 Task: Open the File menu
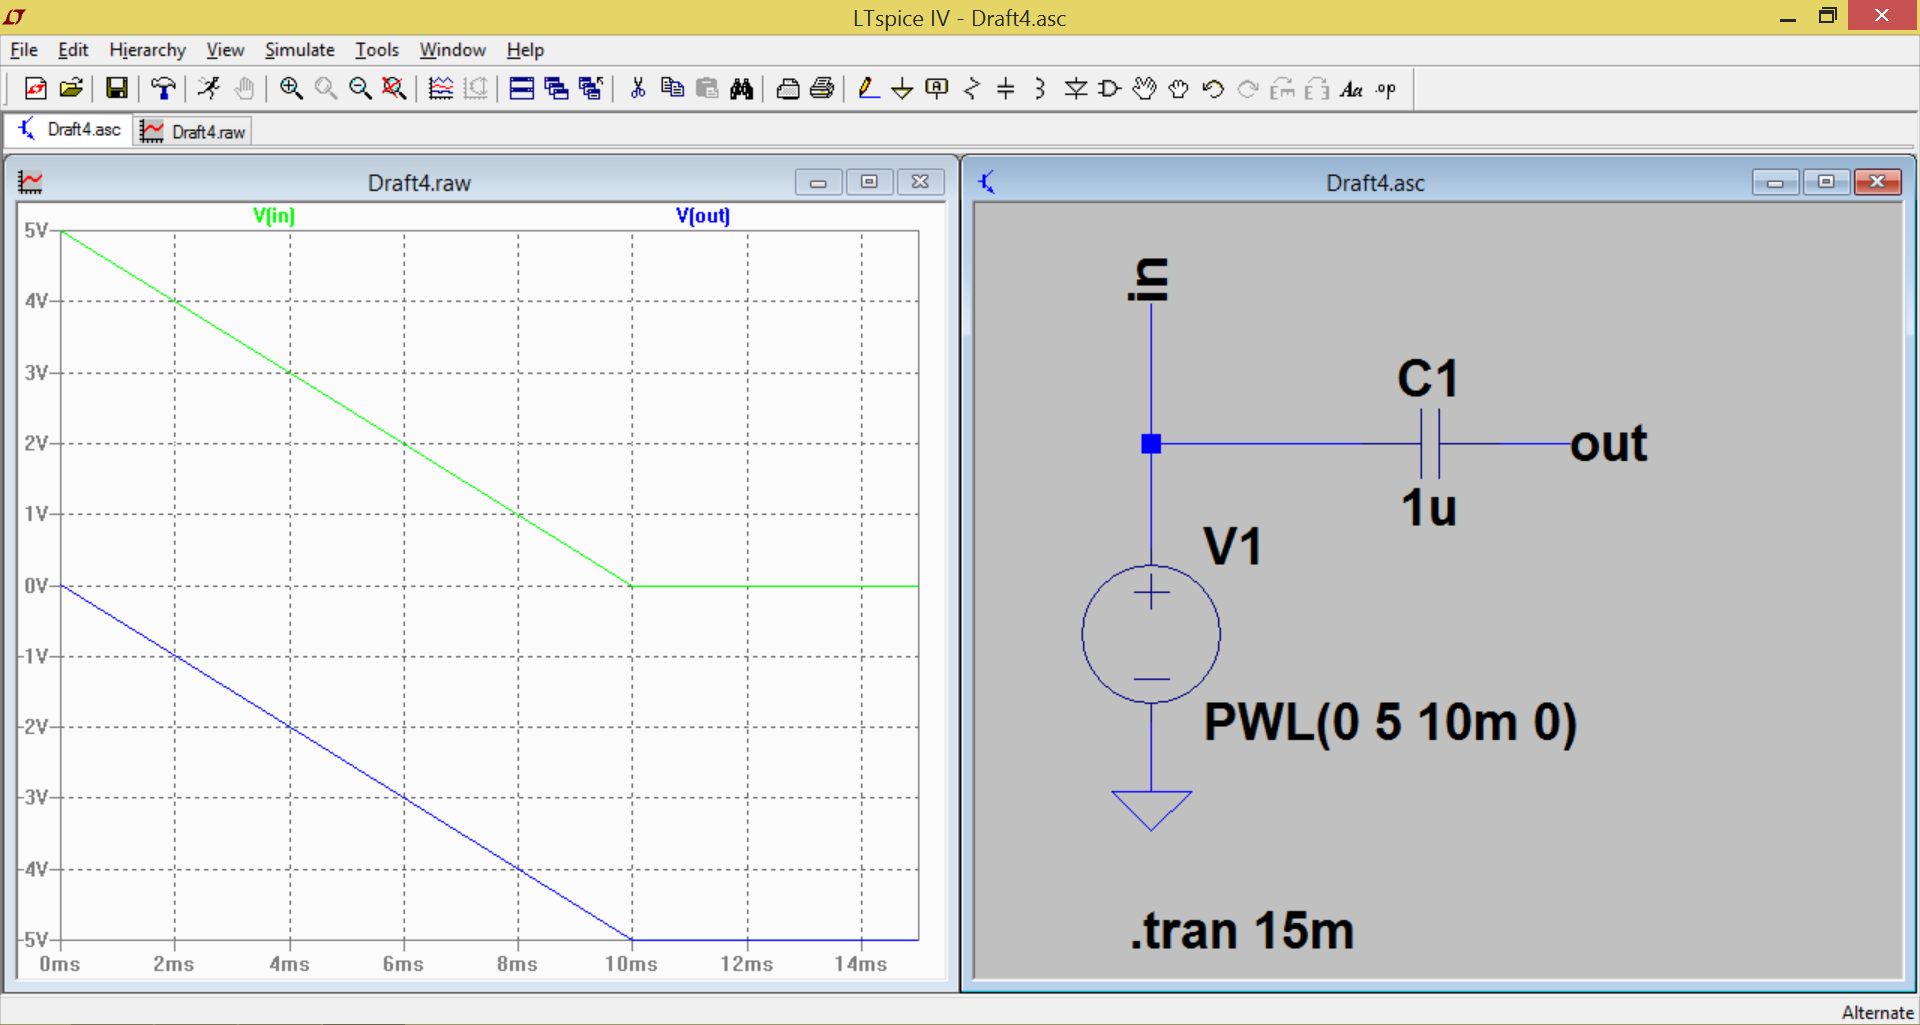(24, 50)
